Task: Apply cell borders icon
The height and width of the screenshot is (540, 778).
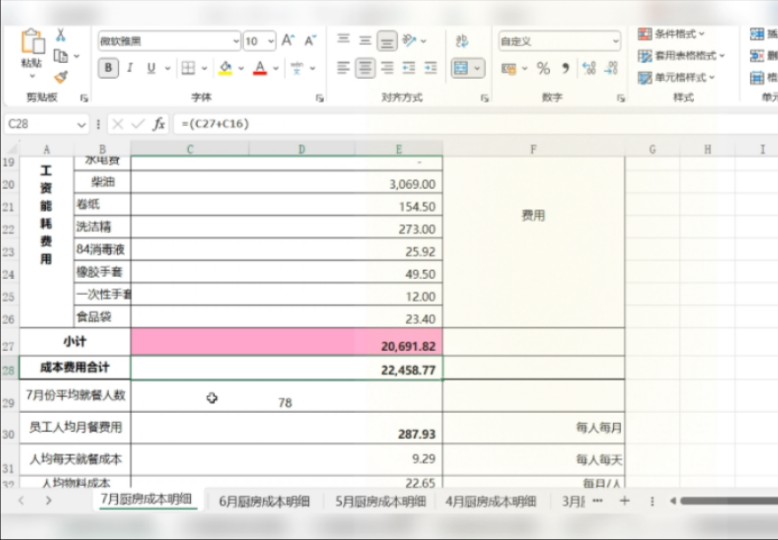Action: point(188,68)
